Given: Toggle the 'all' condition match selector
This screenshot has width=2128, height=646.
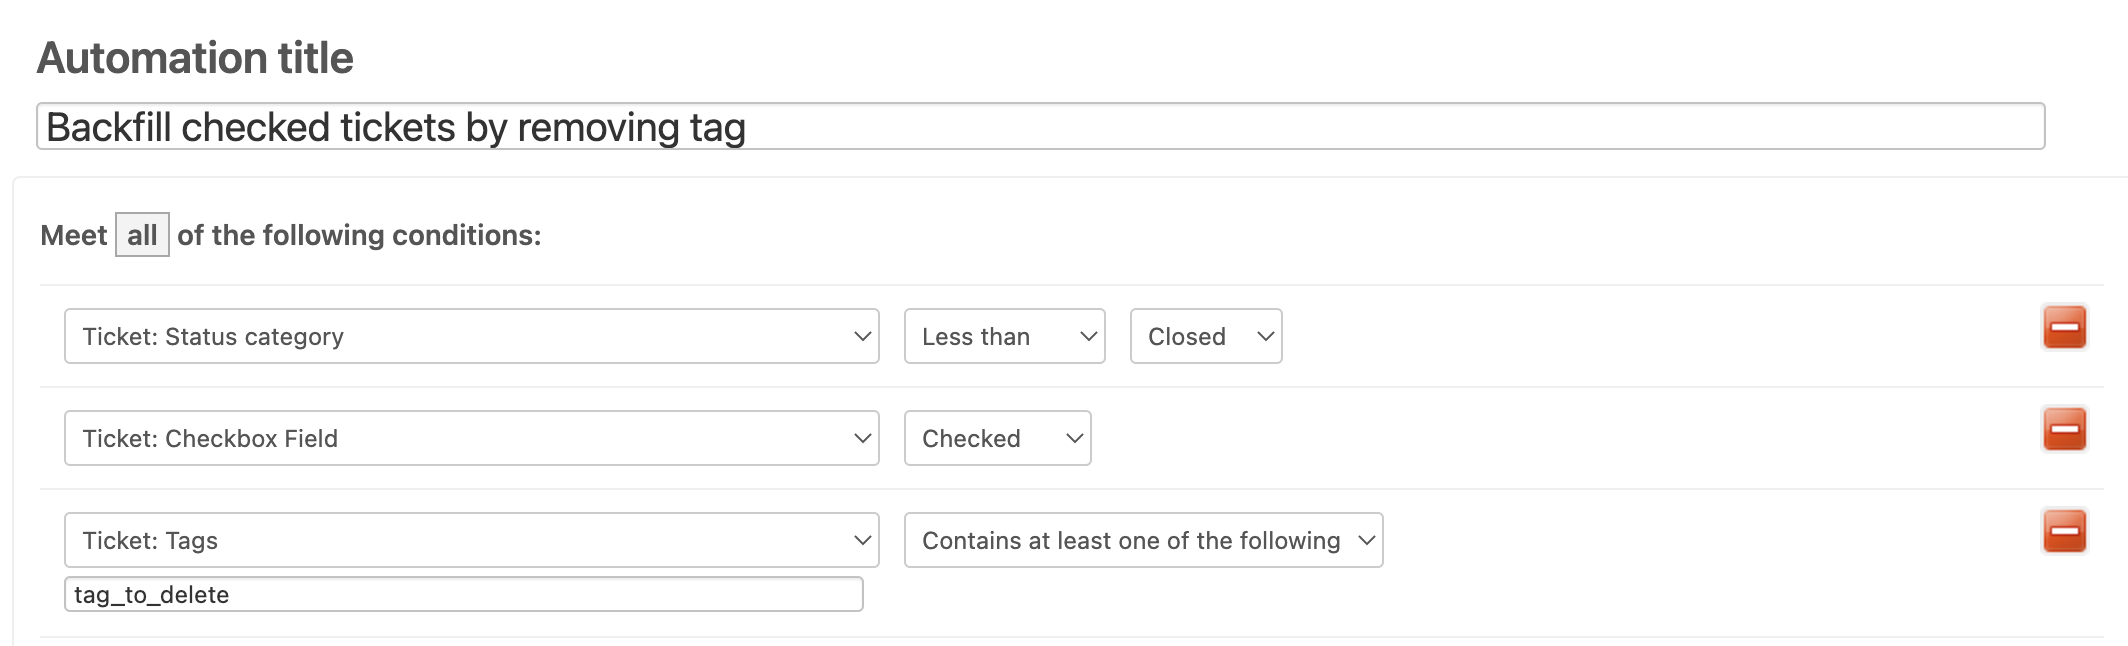Looking at the screenshot, I should (142, 235).
